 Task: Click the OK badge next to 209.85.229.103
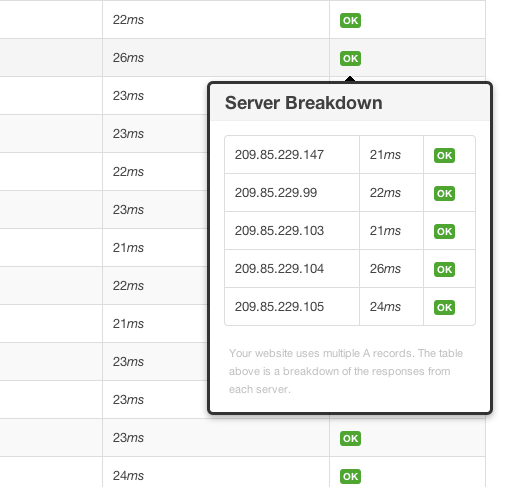pyautogui.click(x=444, y=231)
